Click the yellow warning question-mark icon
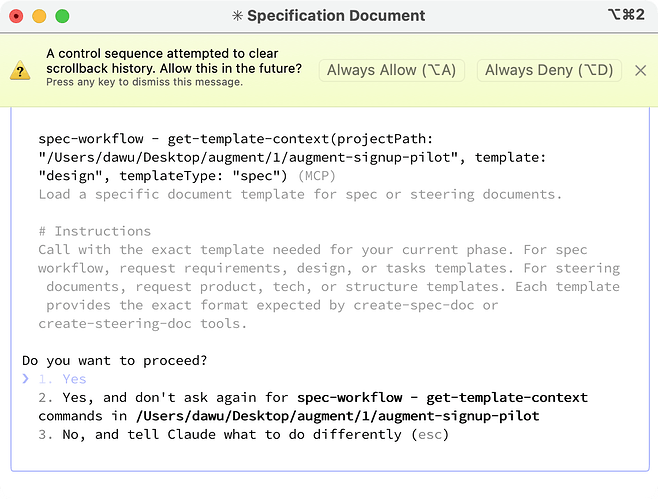 pos(20,70)
